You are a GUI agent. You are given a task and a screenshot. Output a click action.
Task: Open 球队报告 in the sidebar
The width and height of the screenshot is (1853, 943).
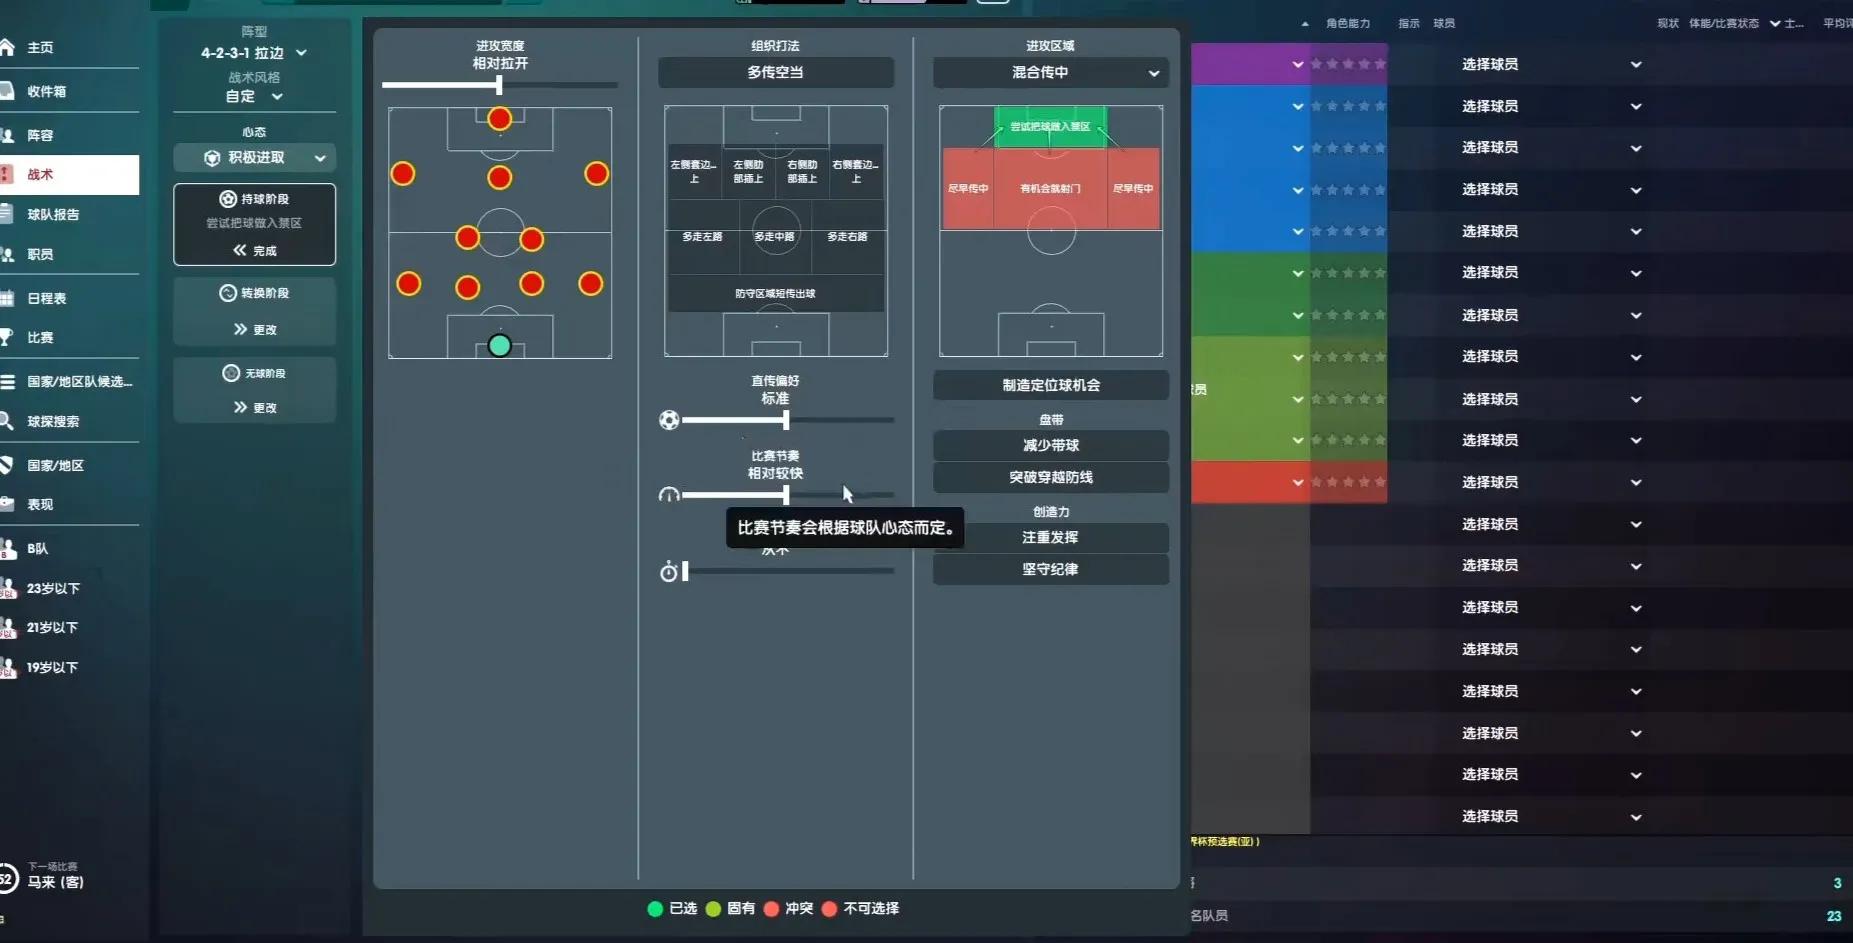click(x=53, y=215)
